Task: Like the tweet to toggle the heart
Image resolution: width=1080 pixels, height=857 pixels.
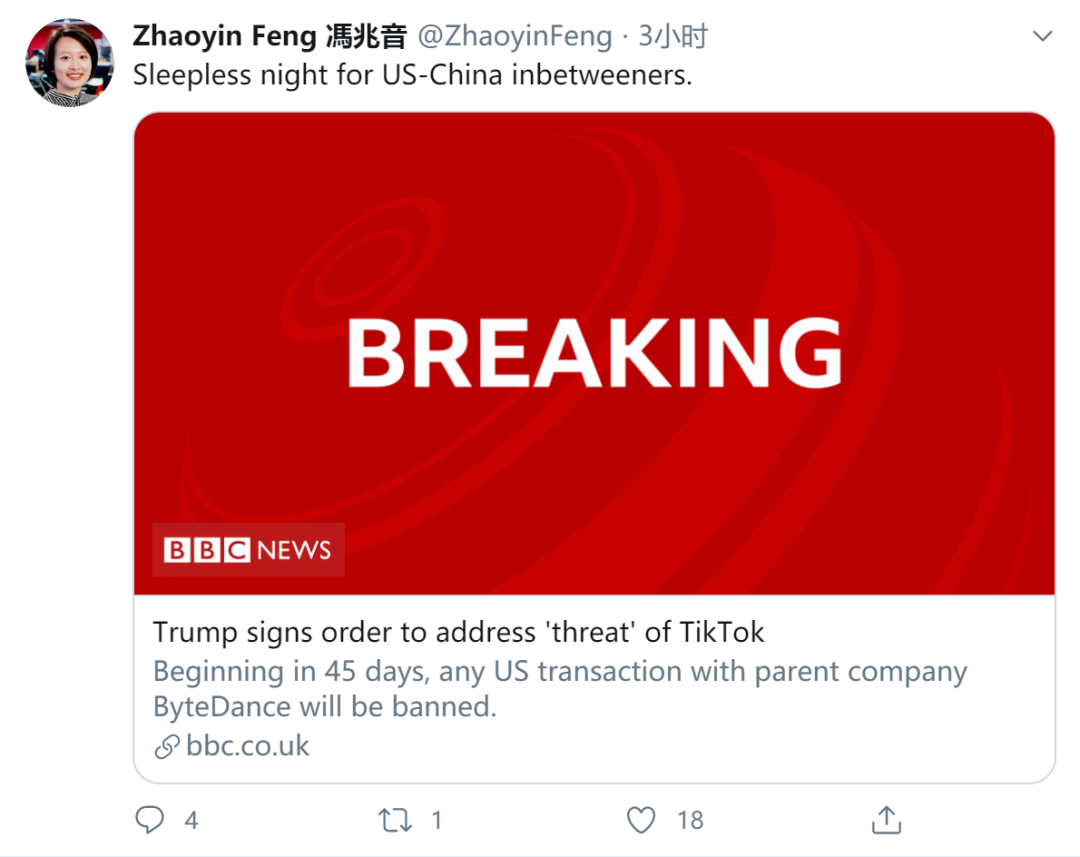Action: point(640,819)
